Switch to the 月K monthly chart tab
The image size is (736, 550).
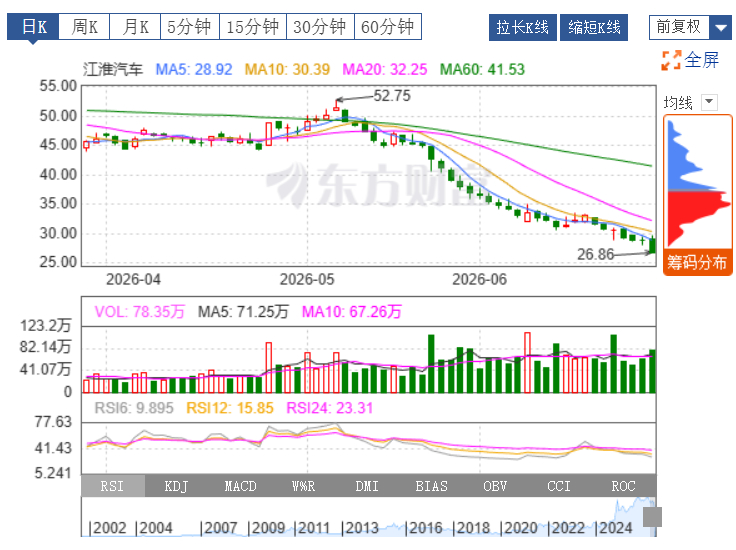pyautogui.click(x=135, y=27)
